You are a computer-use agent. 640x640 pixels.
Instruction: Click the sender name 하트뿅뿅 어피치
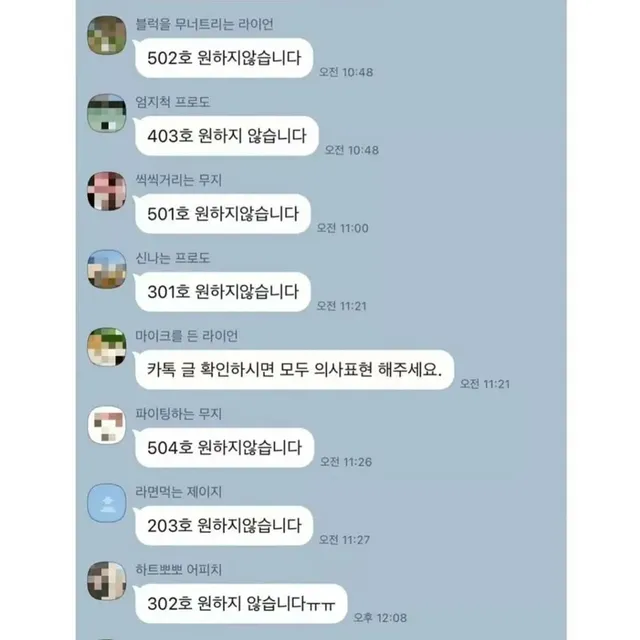pyautogui.click(x=178, y=570)
